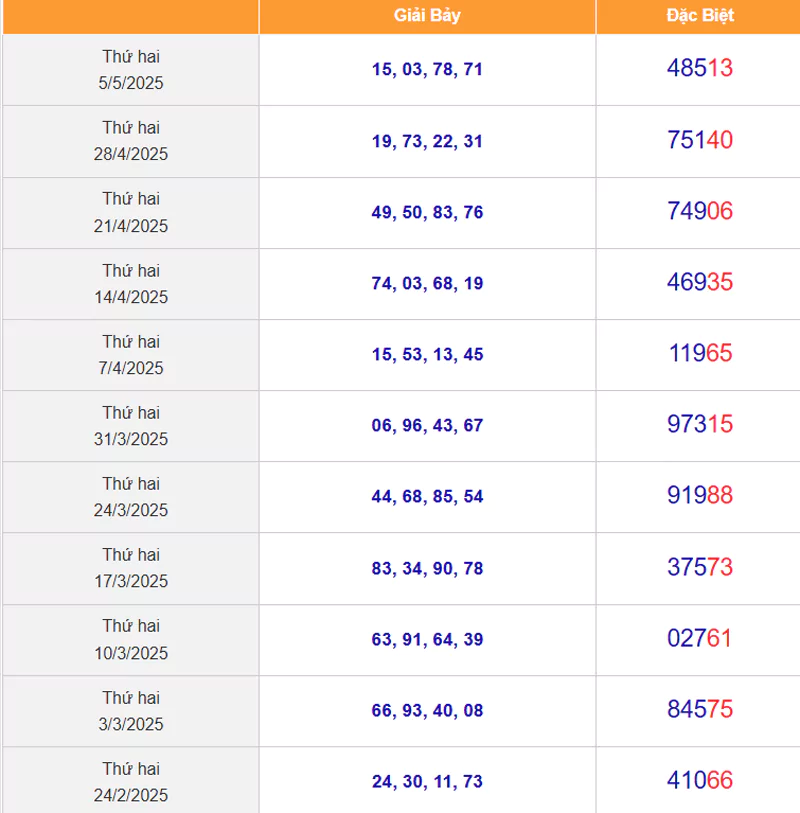
Task: Click Giải Bảy numbers 19, 73, 22, 31
Action: (x=427, y=141)
